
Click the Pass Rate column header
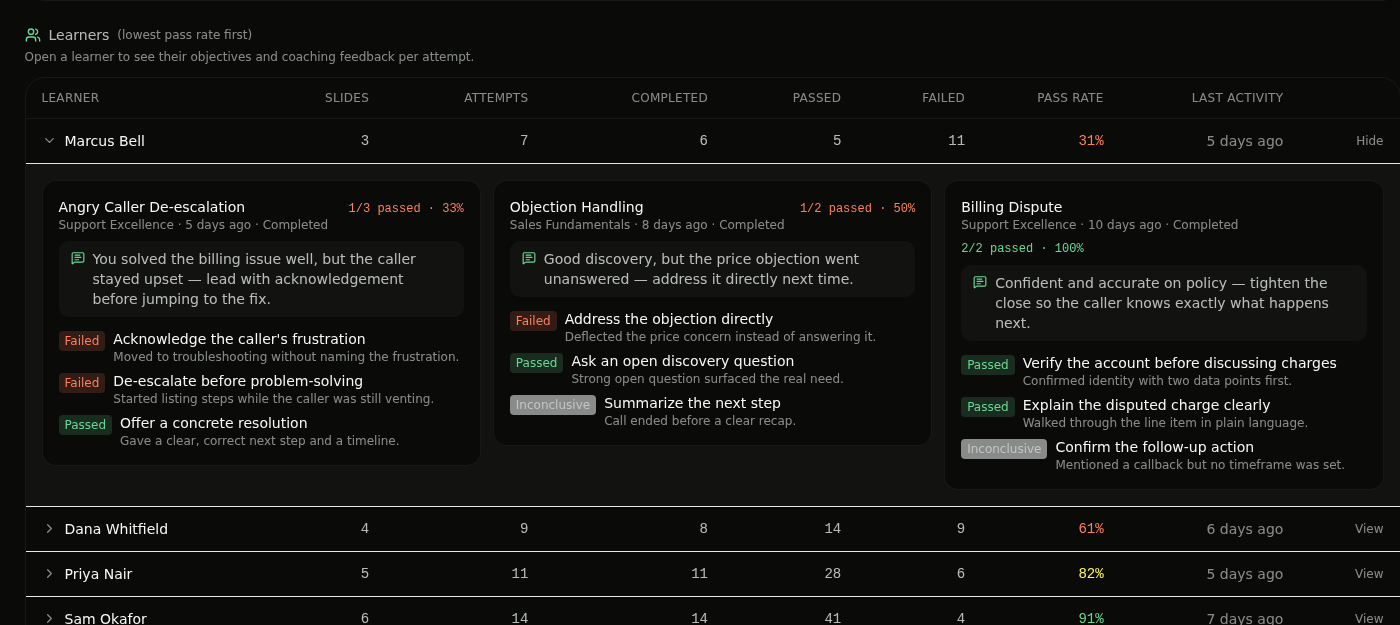tap(1070, 98)
